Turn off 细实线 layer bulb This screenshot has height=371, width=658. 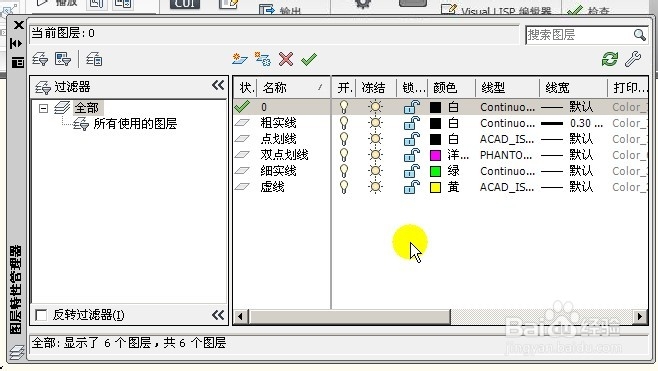[x=344, y=171]
